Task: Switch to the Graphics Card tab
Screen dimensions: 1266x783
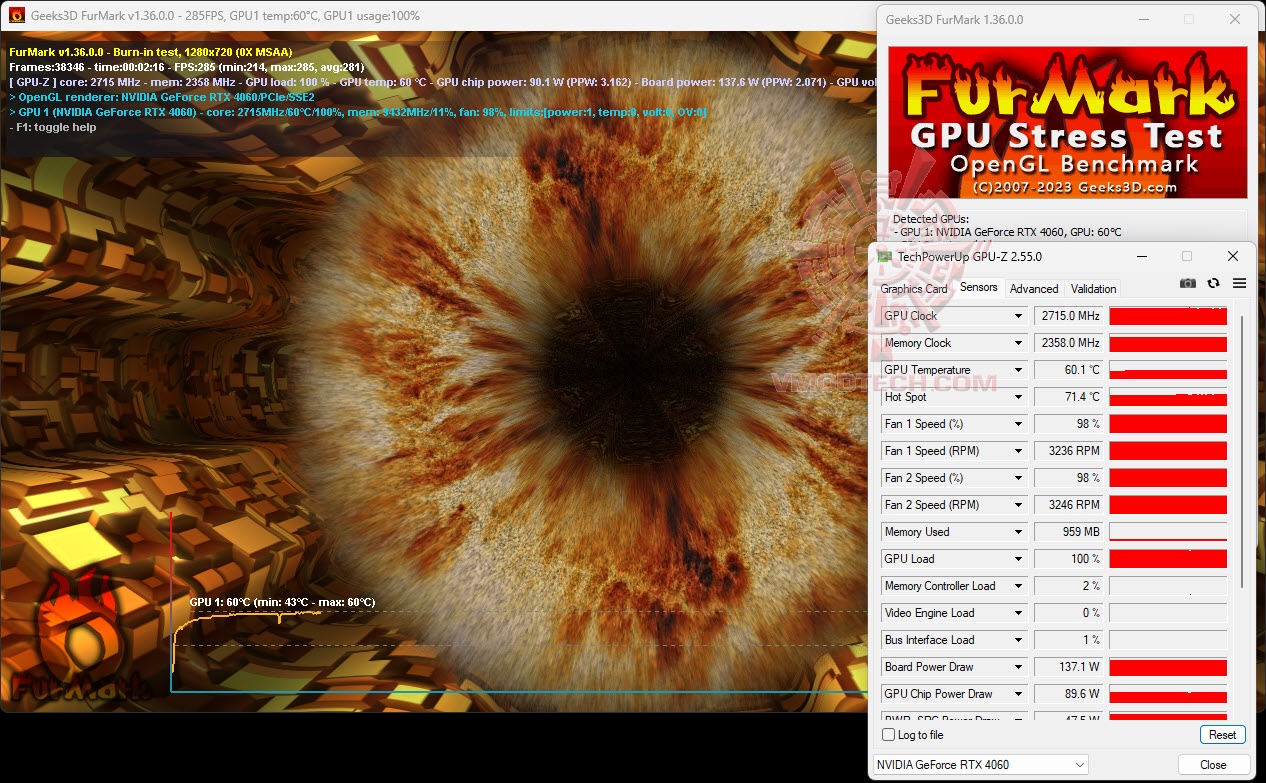Action: click(x=914, y=289)
